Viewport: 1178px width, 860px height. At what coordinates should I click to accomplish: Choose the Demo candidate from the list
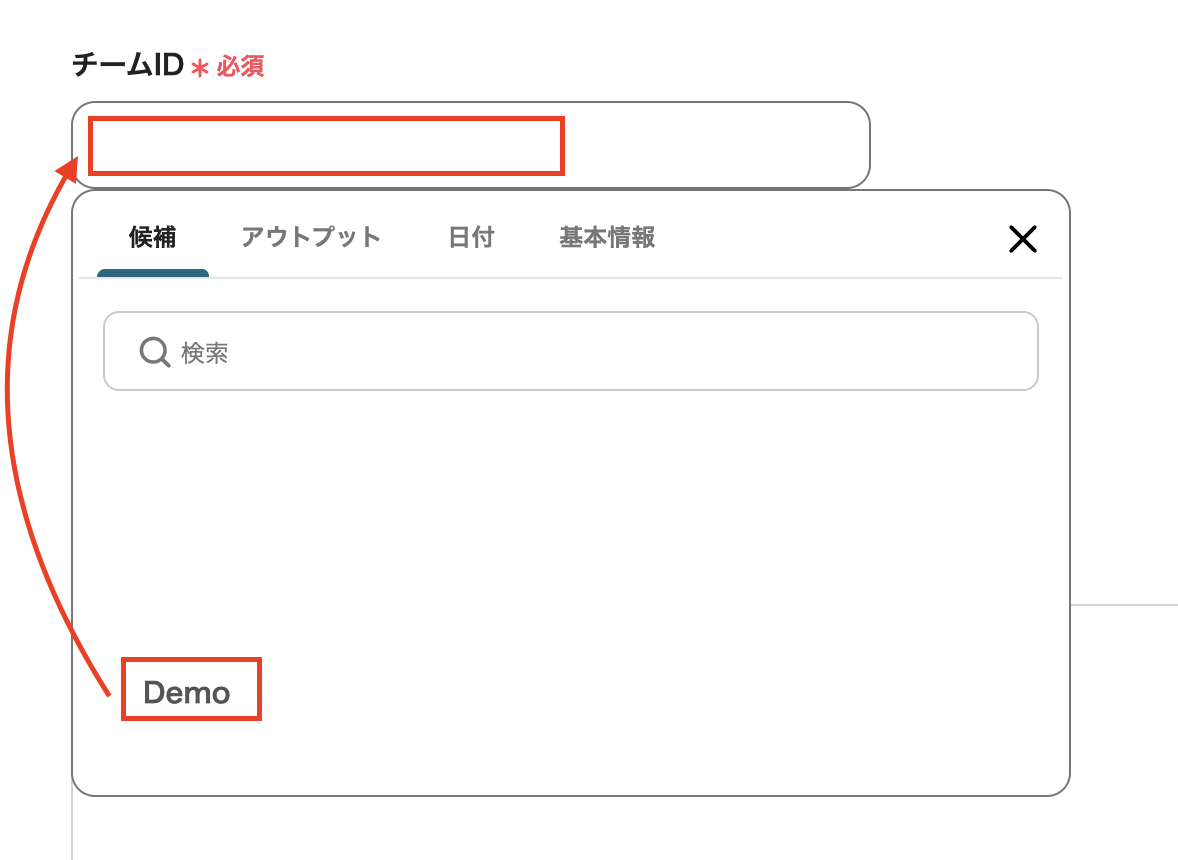click(x=187, y=692)
